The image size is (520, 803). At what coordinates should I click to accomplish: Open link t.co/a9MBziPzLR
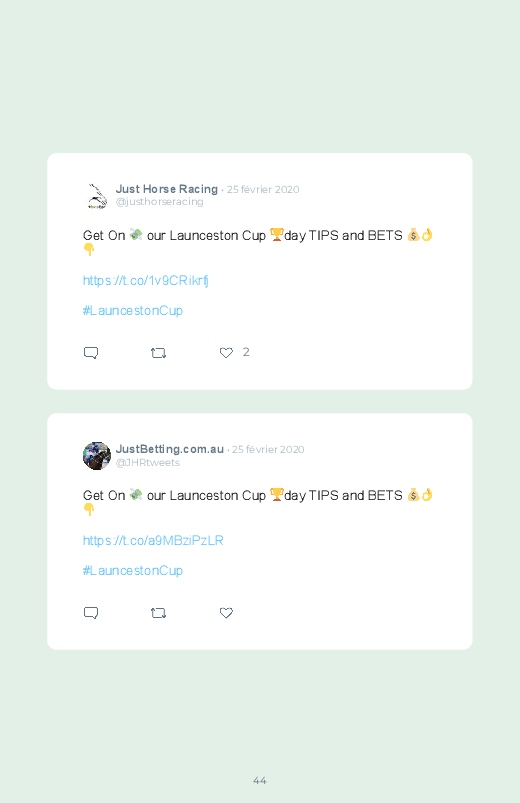tap(153, 541)
